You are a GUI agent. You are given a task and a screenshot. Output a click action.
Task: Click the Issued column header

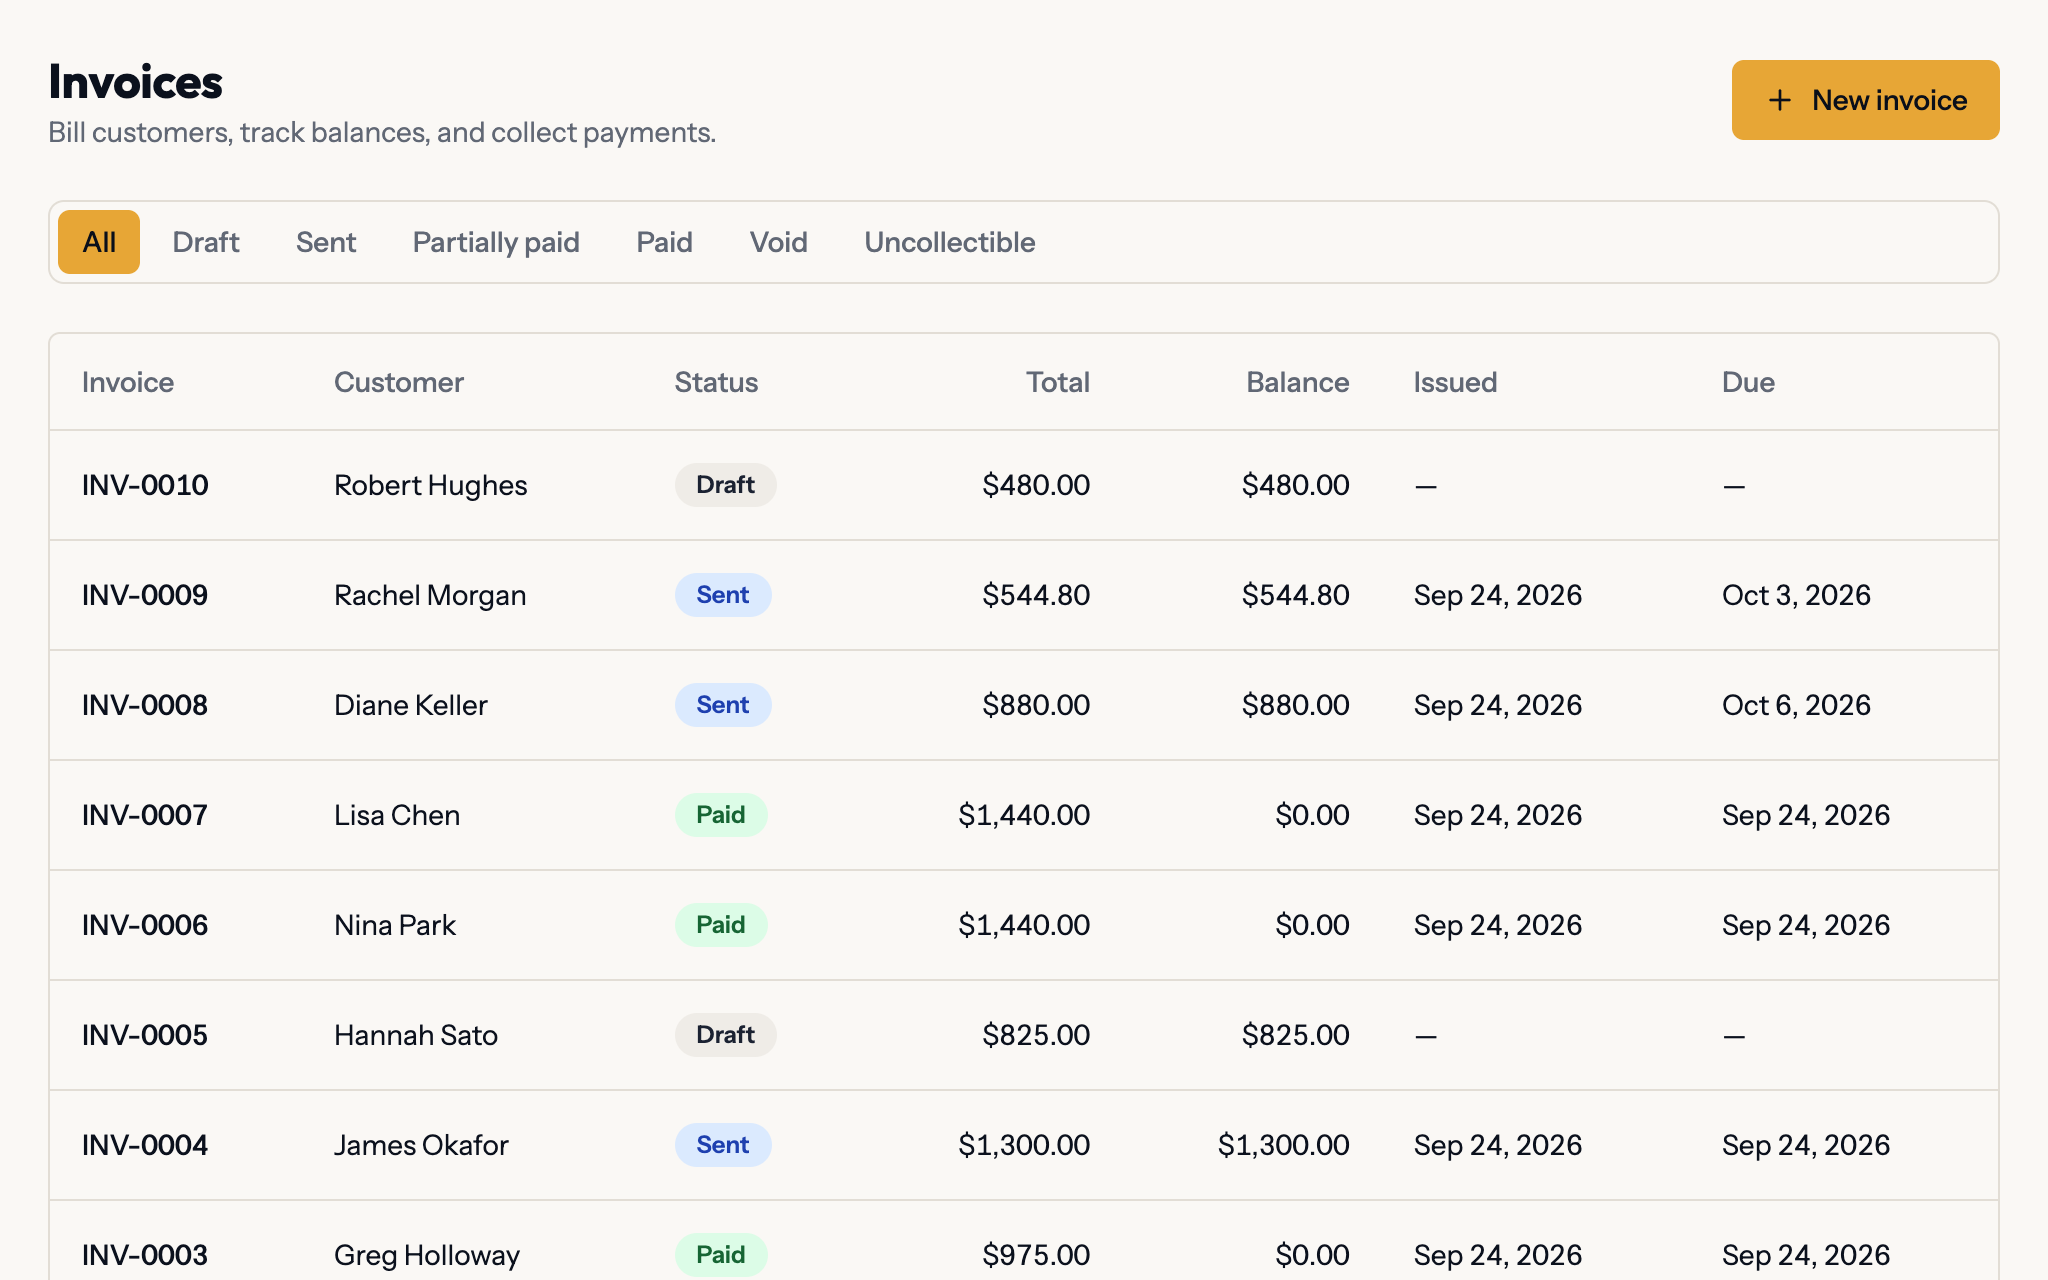[1455, 382]
